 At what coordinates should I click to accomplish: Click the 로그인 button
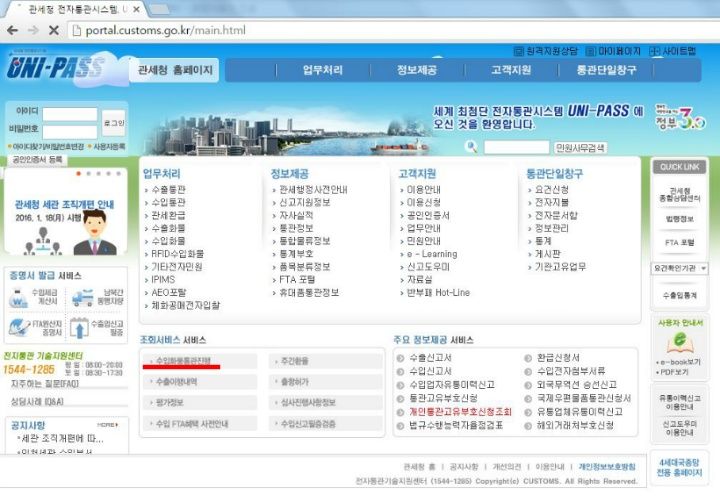[113, 123]
